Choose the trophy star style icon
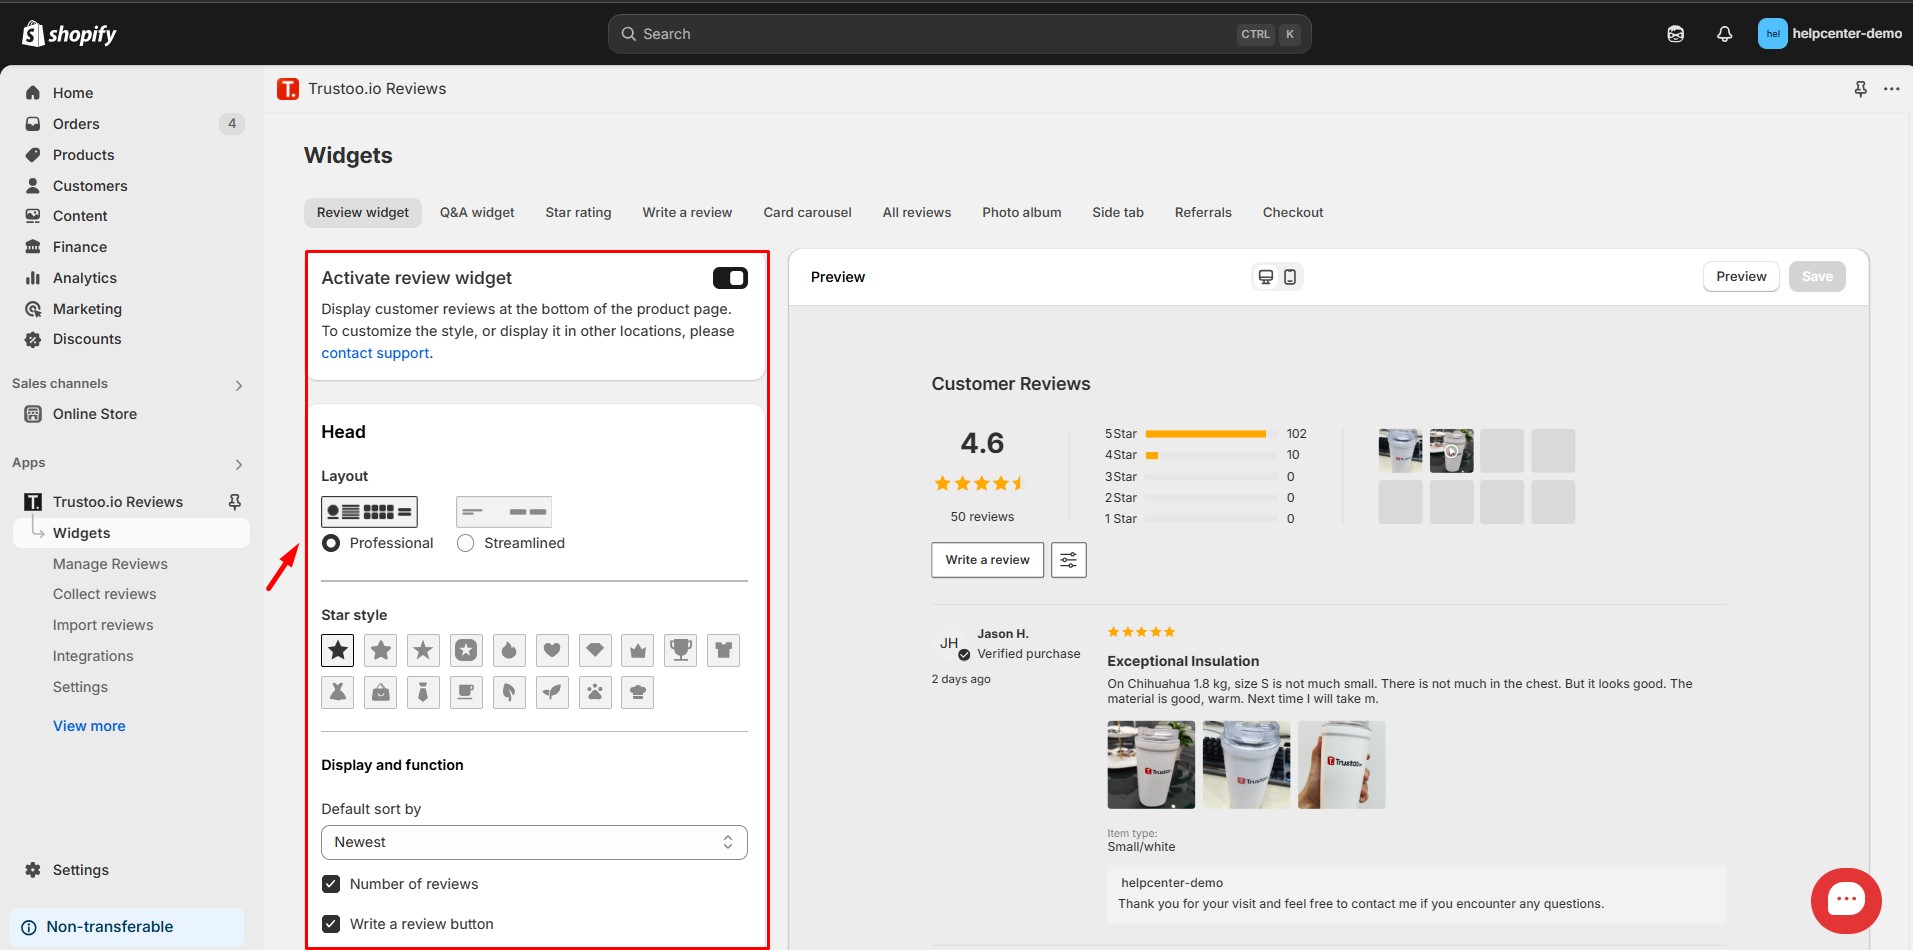This screenshot has height=950, width=1913. [x=681, y=651]
